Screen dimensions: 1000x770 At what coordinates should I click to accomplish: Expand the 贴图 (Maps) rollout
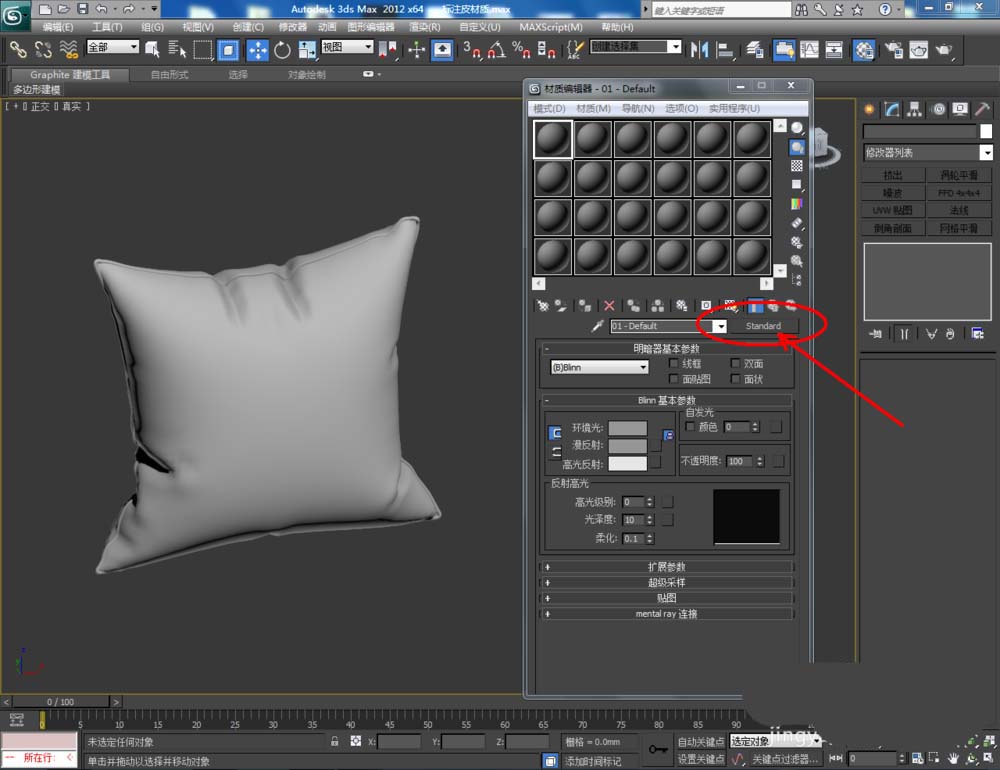[x=666, y=598]
